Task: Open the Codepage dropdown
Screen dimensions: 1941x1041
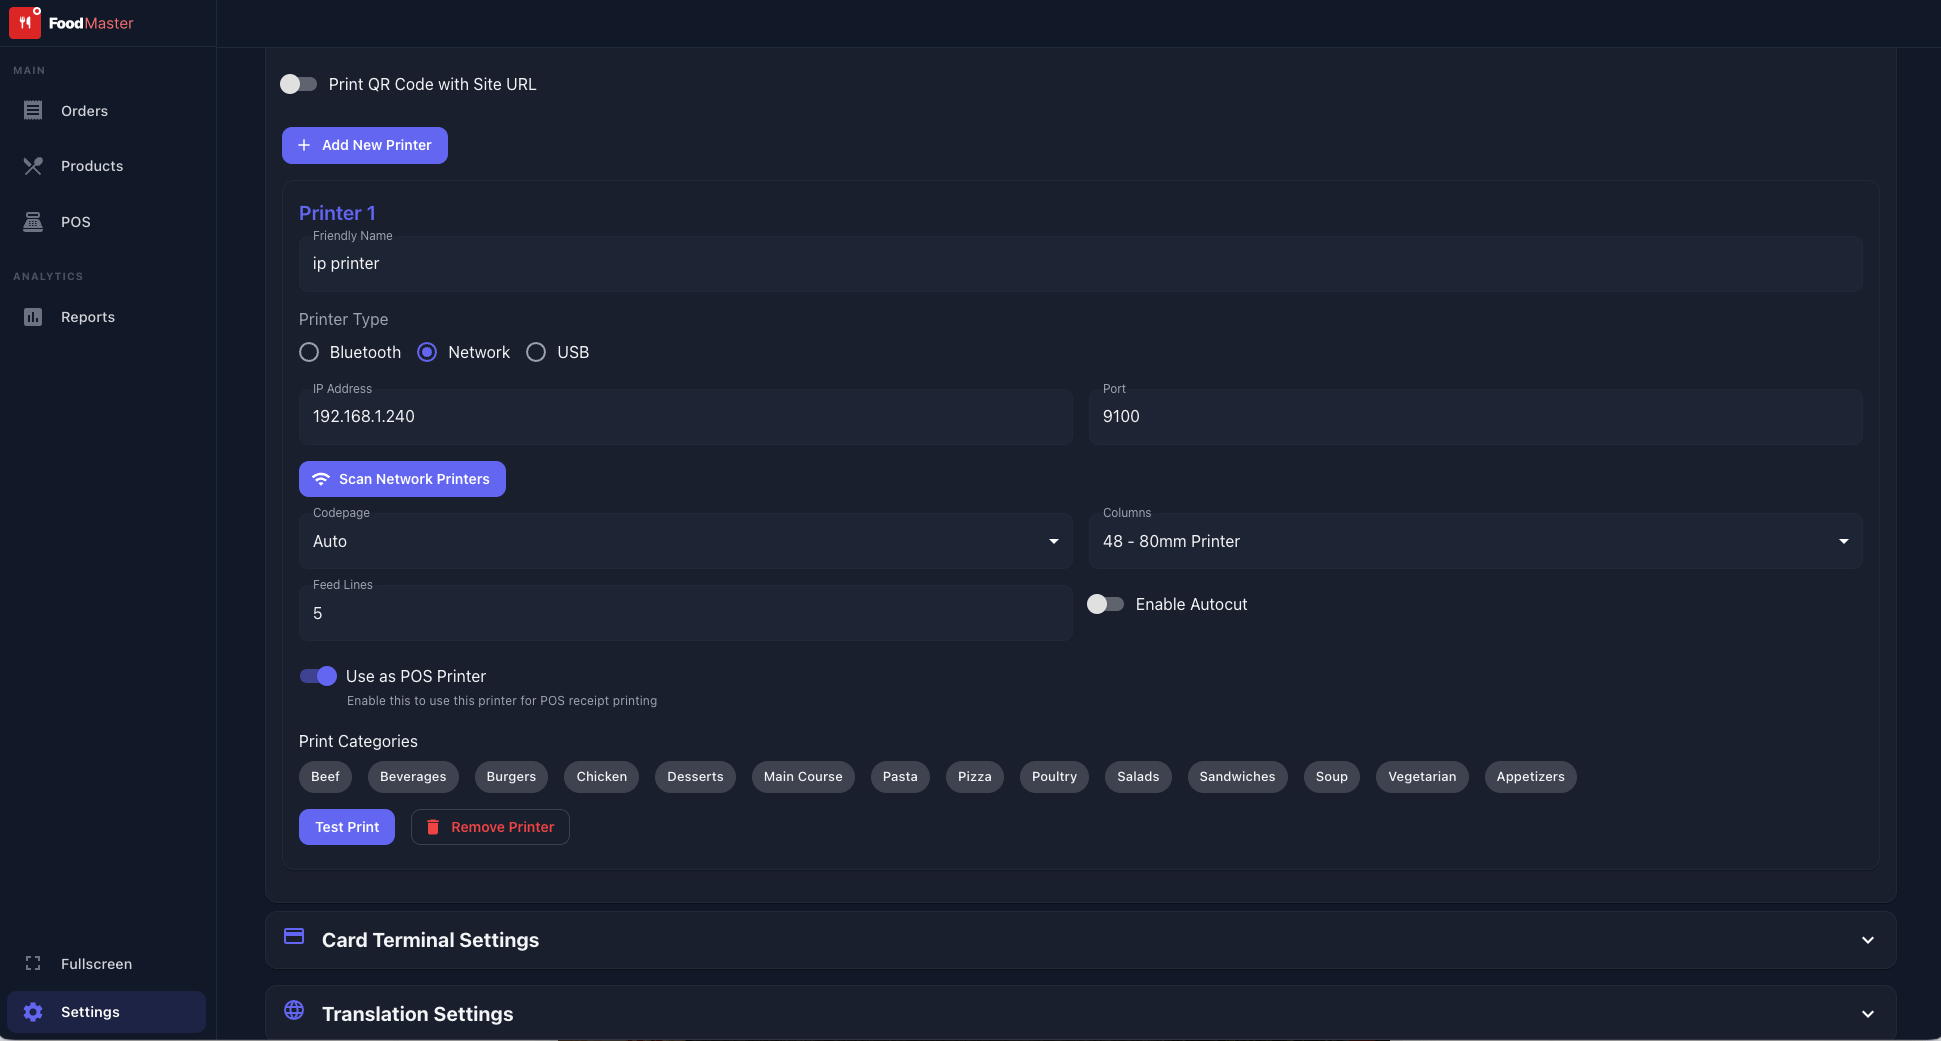Action: 685,541
